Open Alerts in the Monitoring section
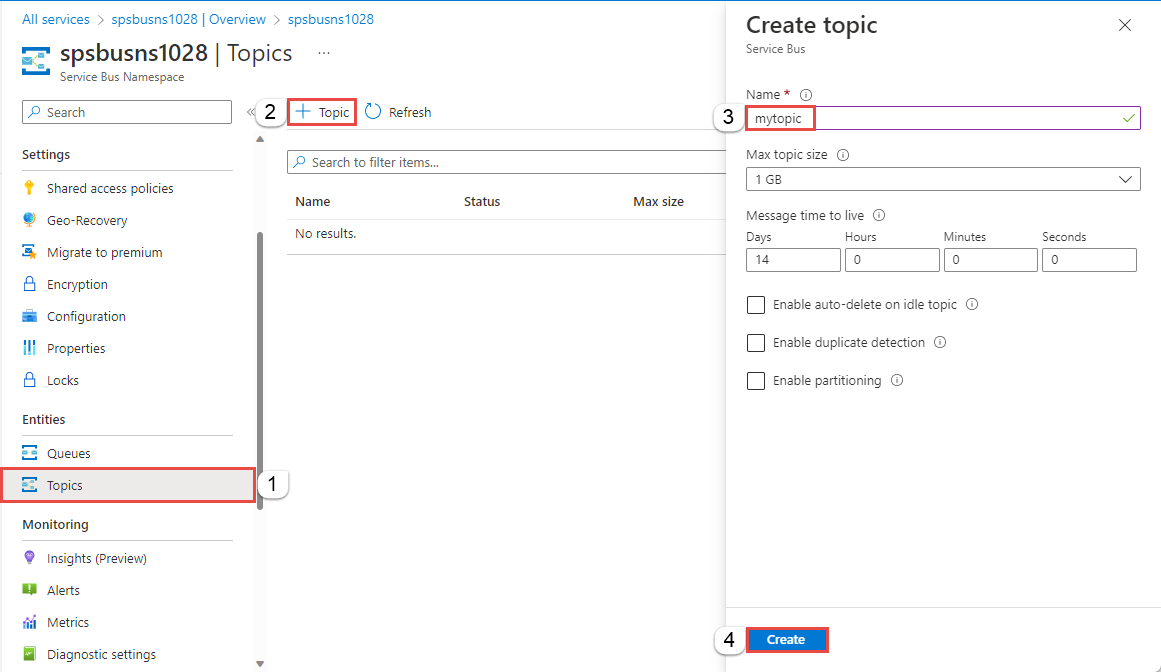Viewport: 1161px width, 672px height. point(63,591)
